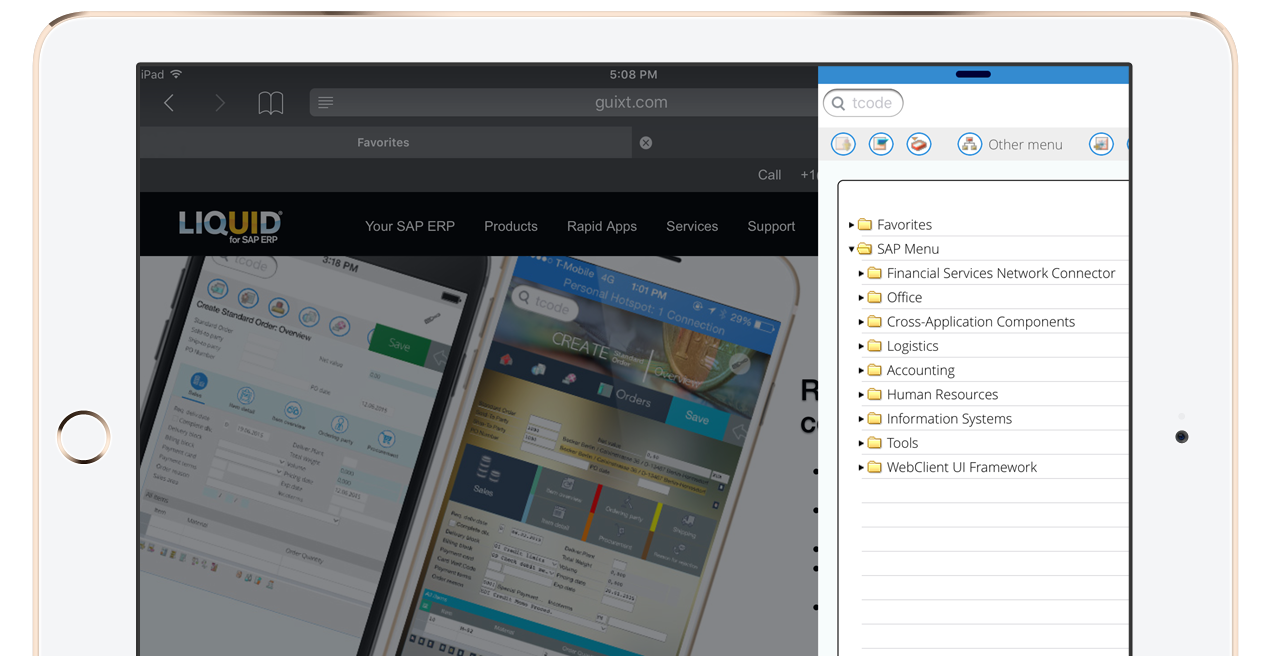
Task: Click the SAP menu toolbar icon
Action: pyautogui.click(x=881, y=144)
